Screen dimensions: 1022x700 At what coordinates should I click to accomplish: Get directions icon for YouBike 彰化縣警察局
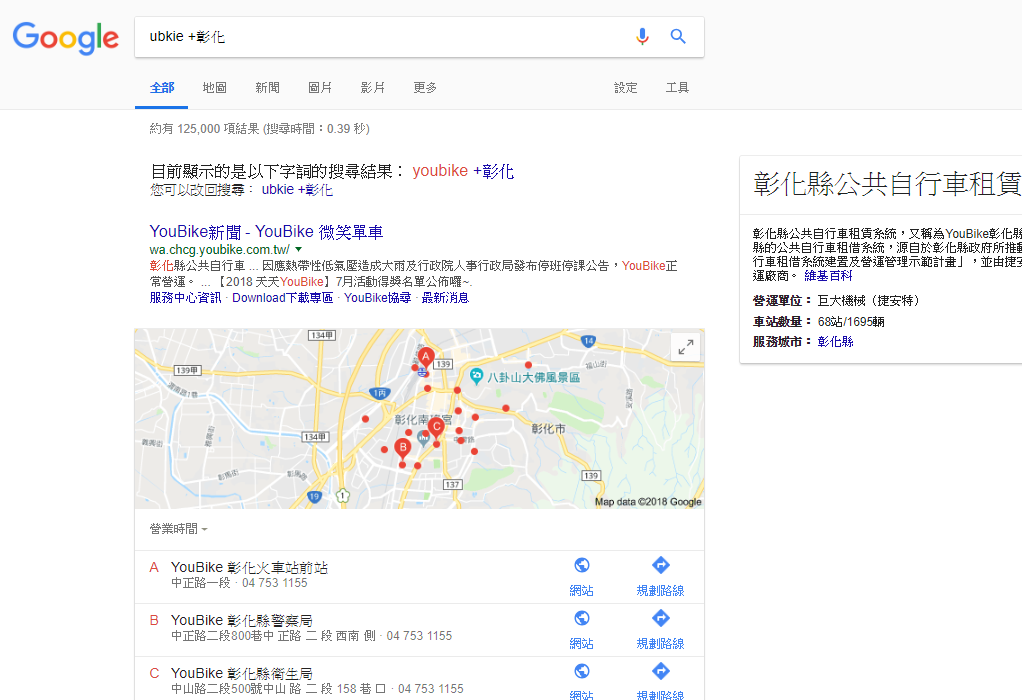(660, 618)
